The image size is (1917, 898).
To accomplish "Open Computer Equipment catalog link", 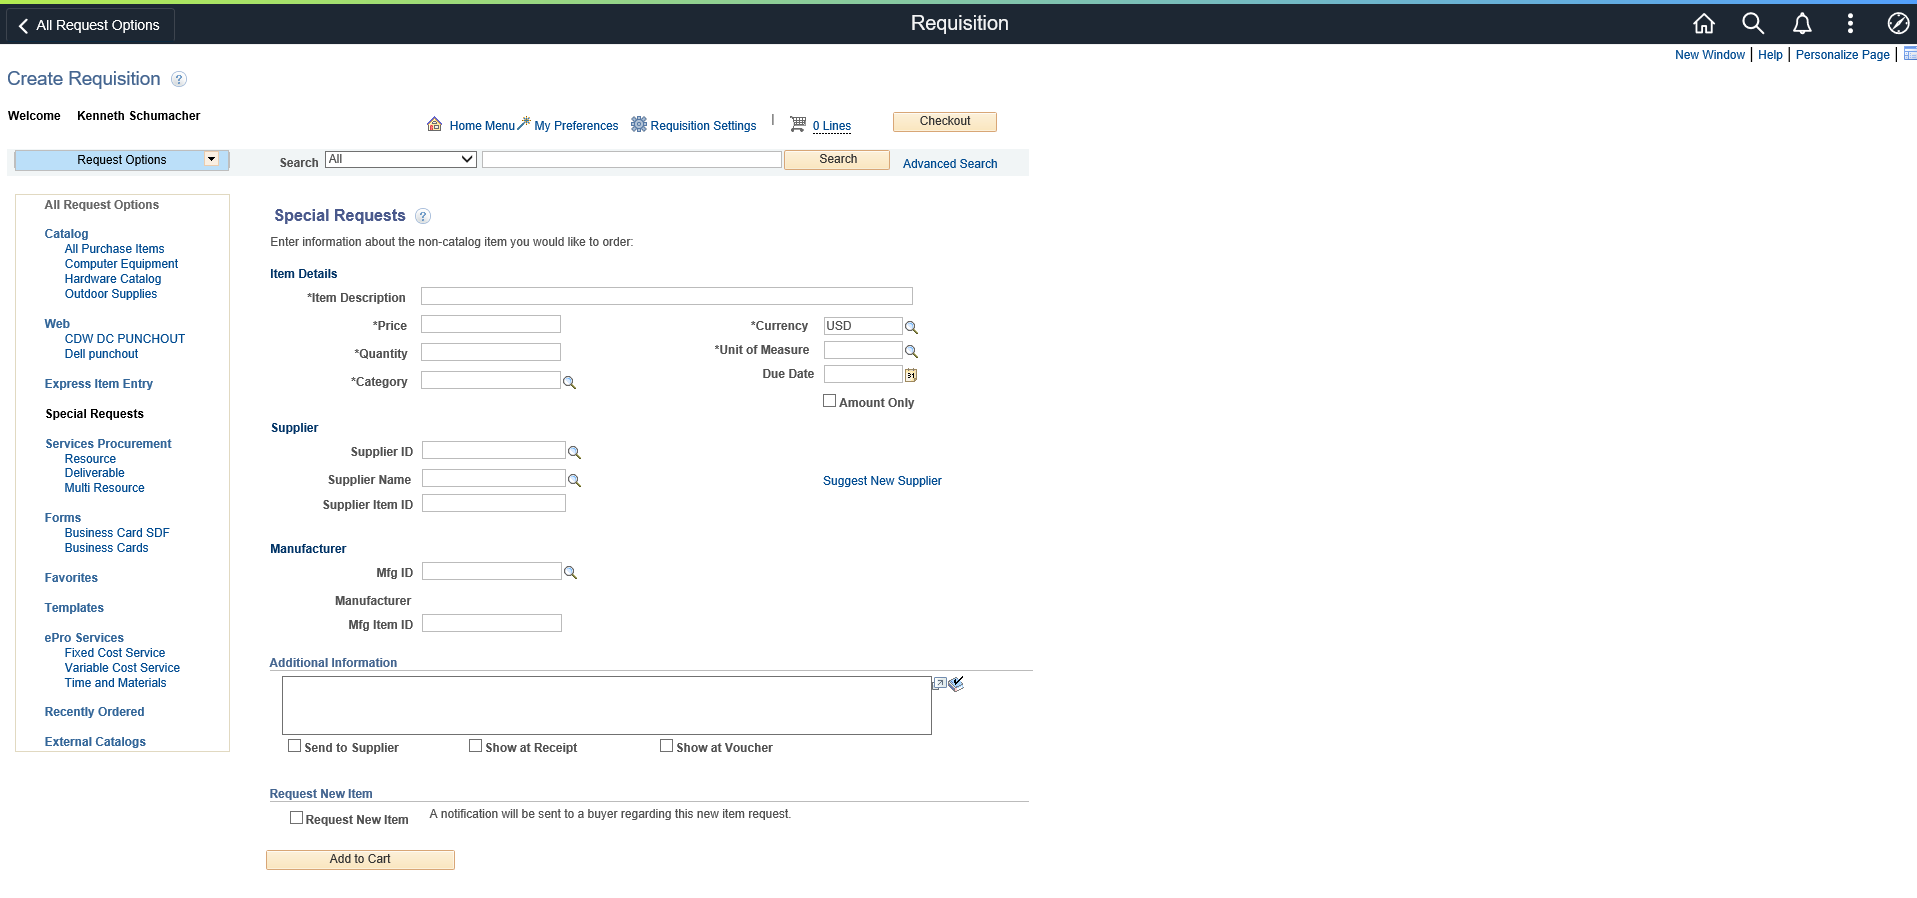I will pyautogui.click(x=121, y=264).
